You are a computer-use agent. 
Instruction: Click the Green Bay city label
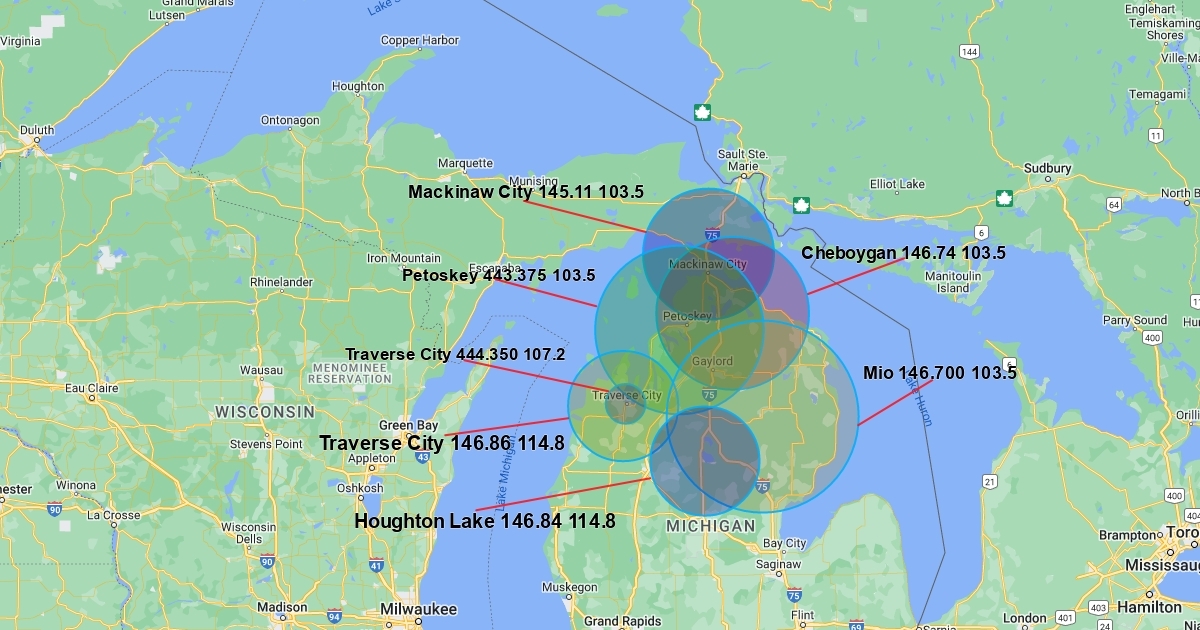[409, 425]
